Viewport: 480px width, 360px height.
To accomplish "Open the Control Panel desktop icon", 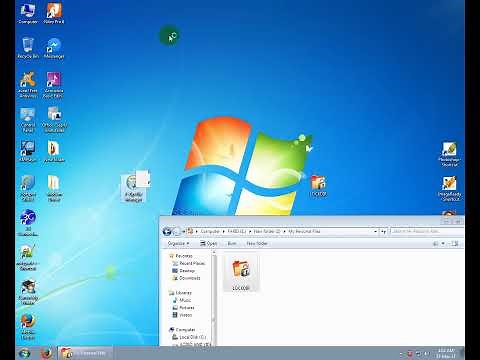I will [28, 120].
